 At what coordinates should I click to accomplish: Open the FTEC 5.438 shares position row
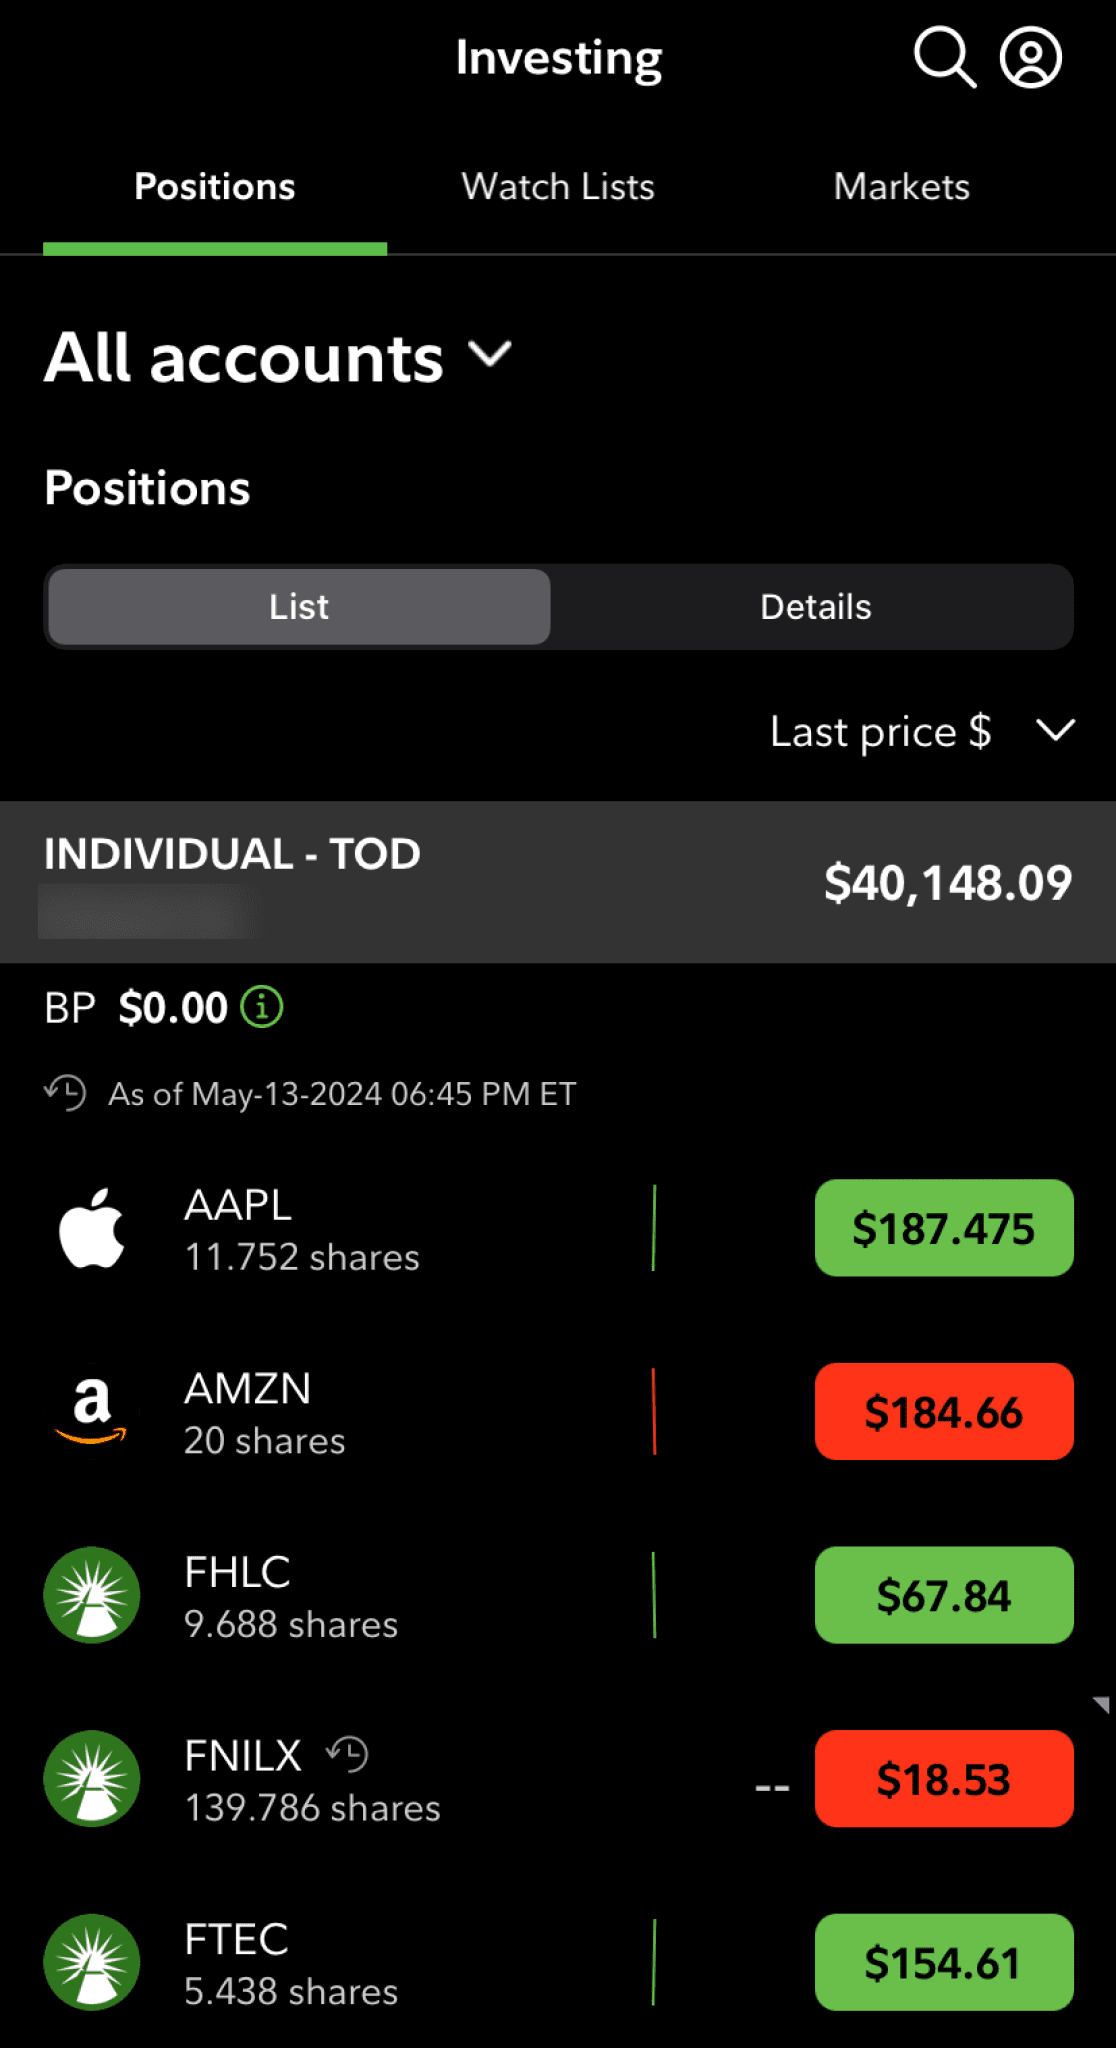(400, 1963)
